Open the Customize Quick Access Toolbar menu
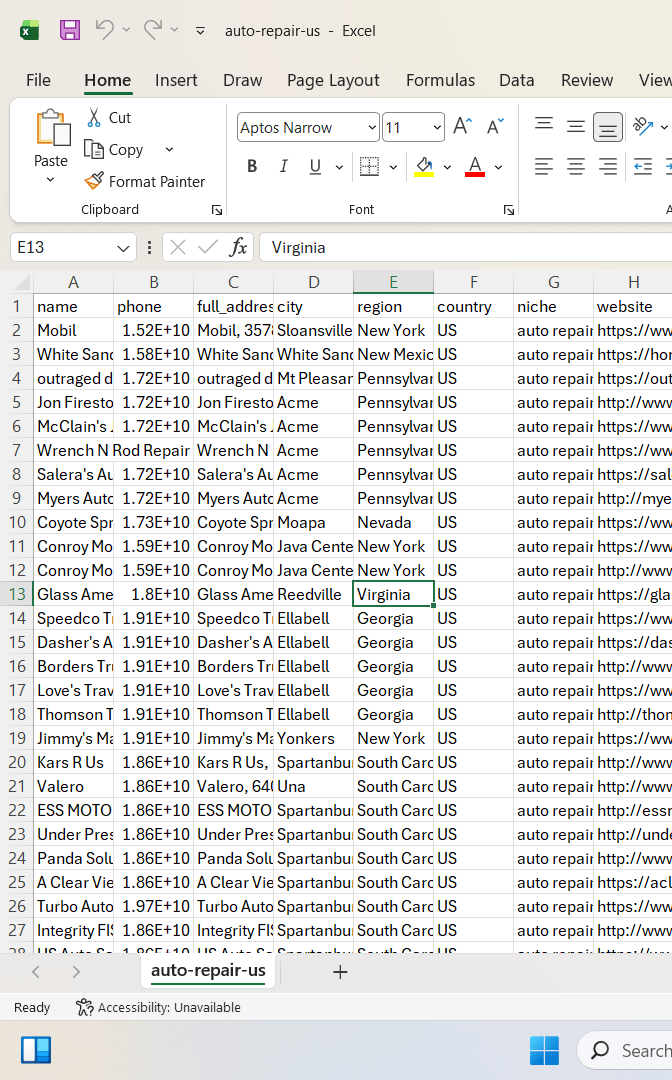Image resolution: width=672 pixels, height=1080 pixels. pos(200,30)
